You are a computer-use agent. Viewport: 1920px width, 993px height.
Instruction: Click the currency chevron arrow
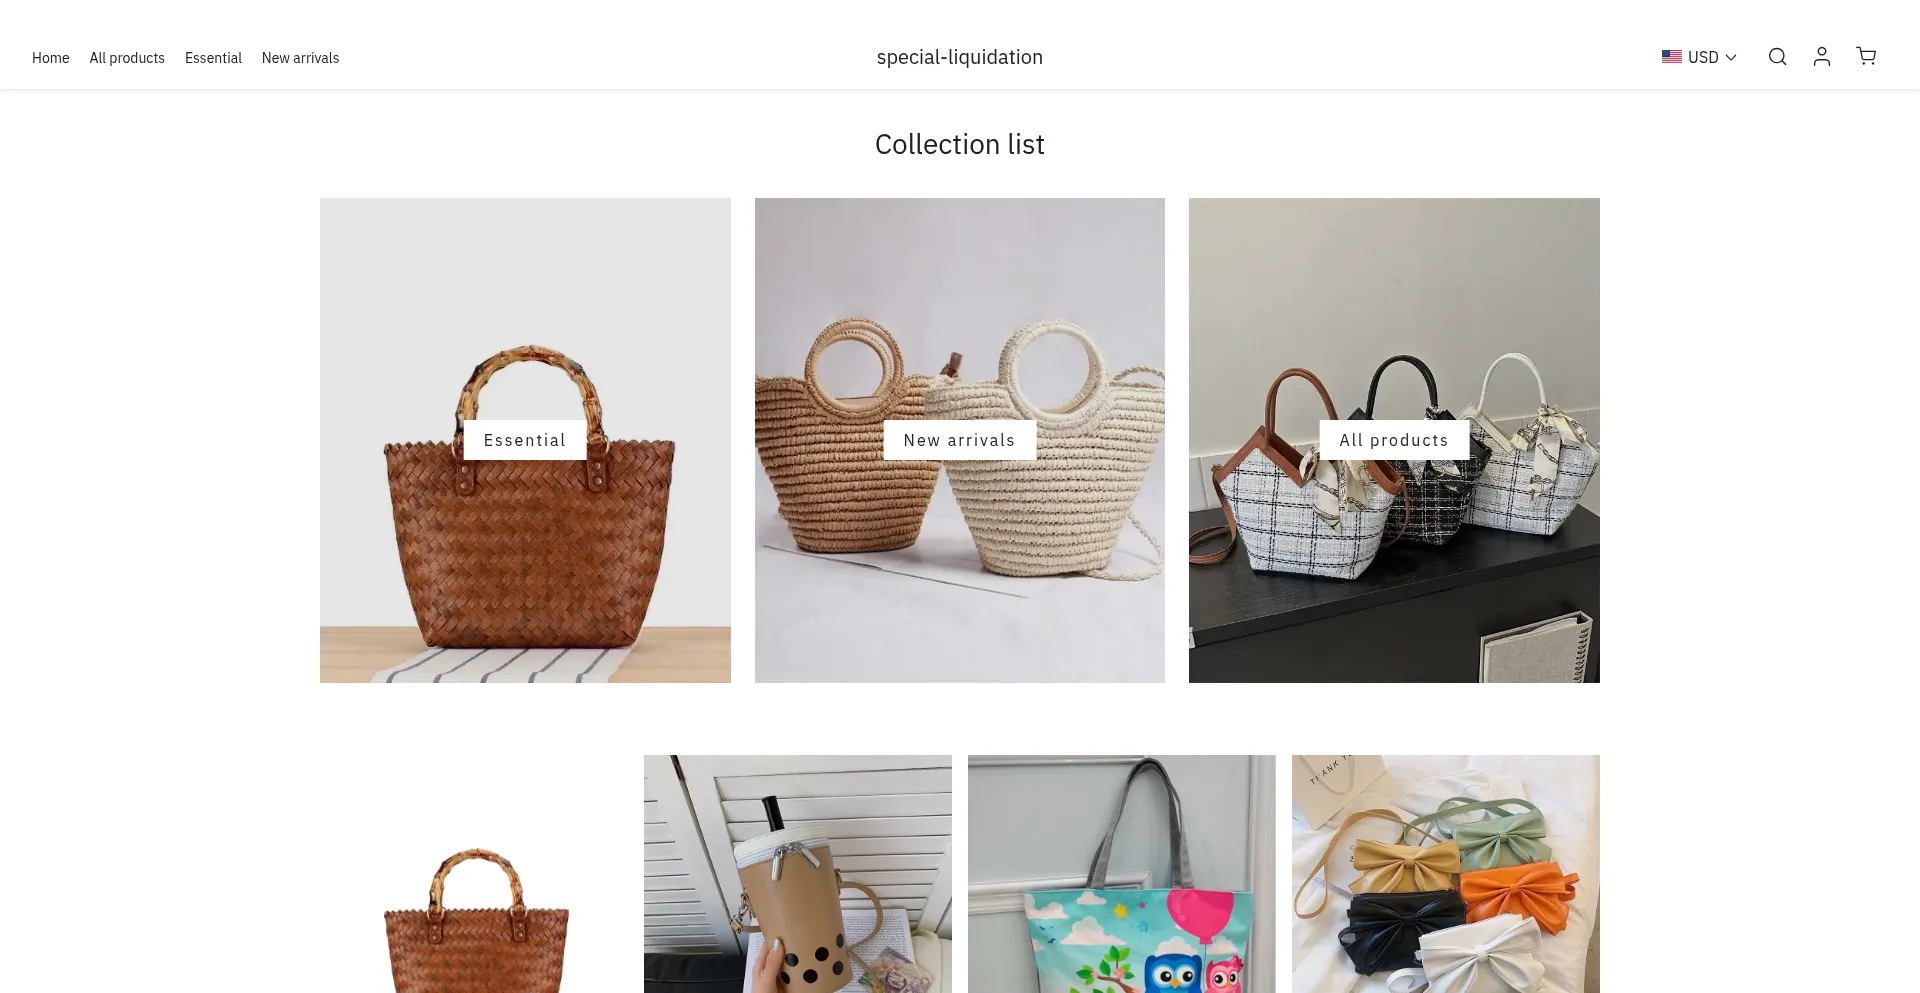click(x=1731, y=58)
